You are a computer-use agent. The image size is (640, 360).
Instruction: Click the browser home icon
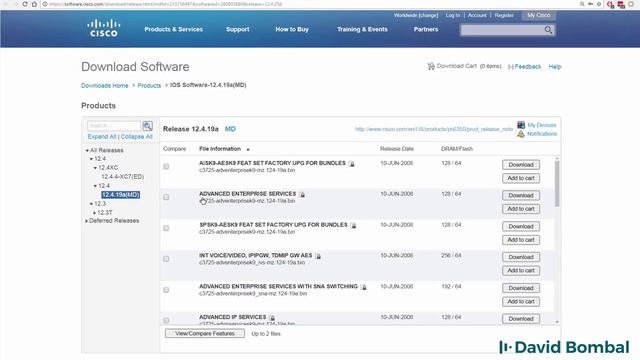34,4
